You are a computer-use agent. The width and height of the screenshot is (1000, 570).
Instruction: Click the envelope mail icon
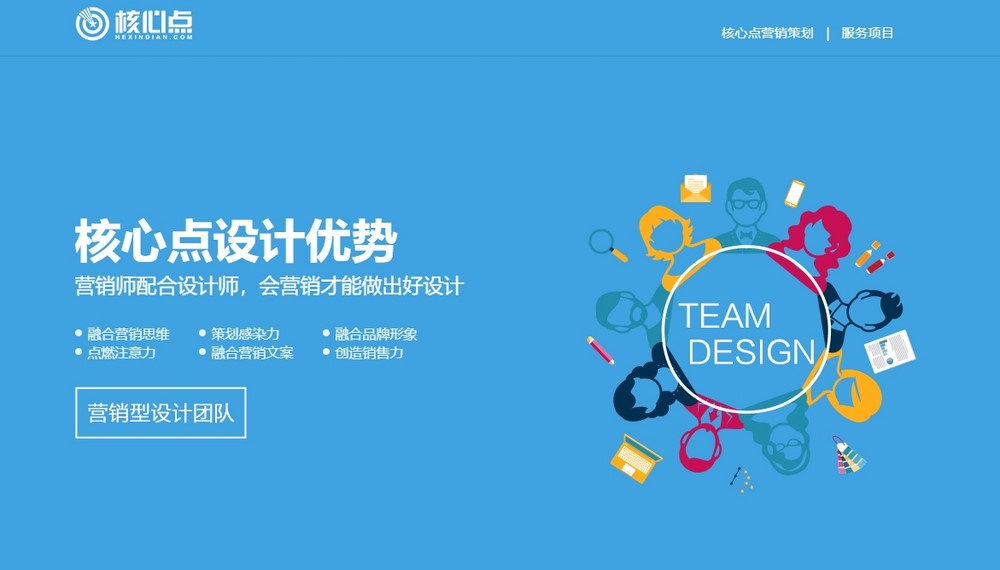(695, 188)
